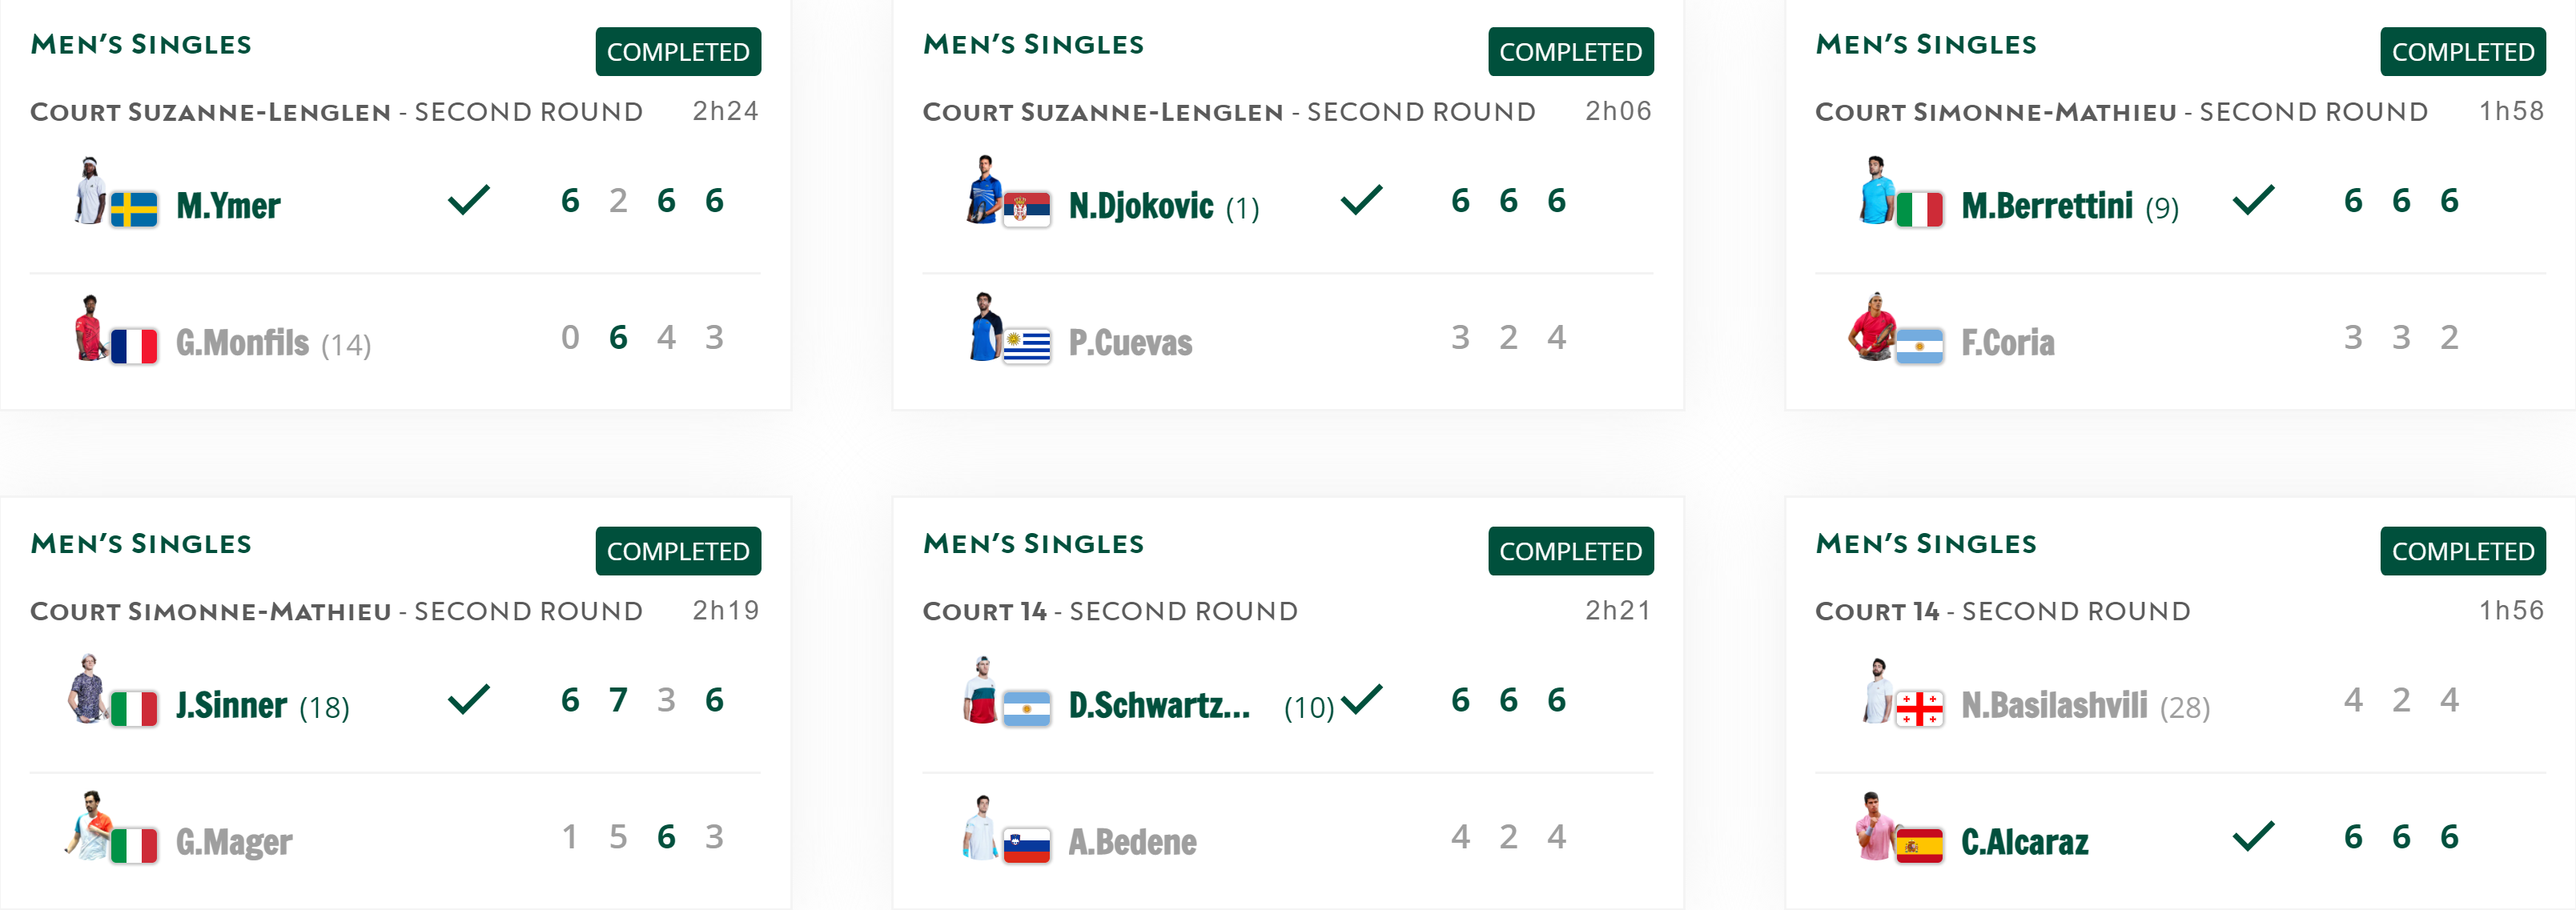Click the Serbian flag next to N.Djokovic

tap(1026, 210)
